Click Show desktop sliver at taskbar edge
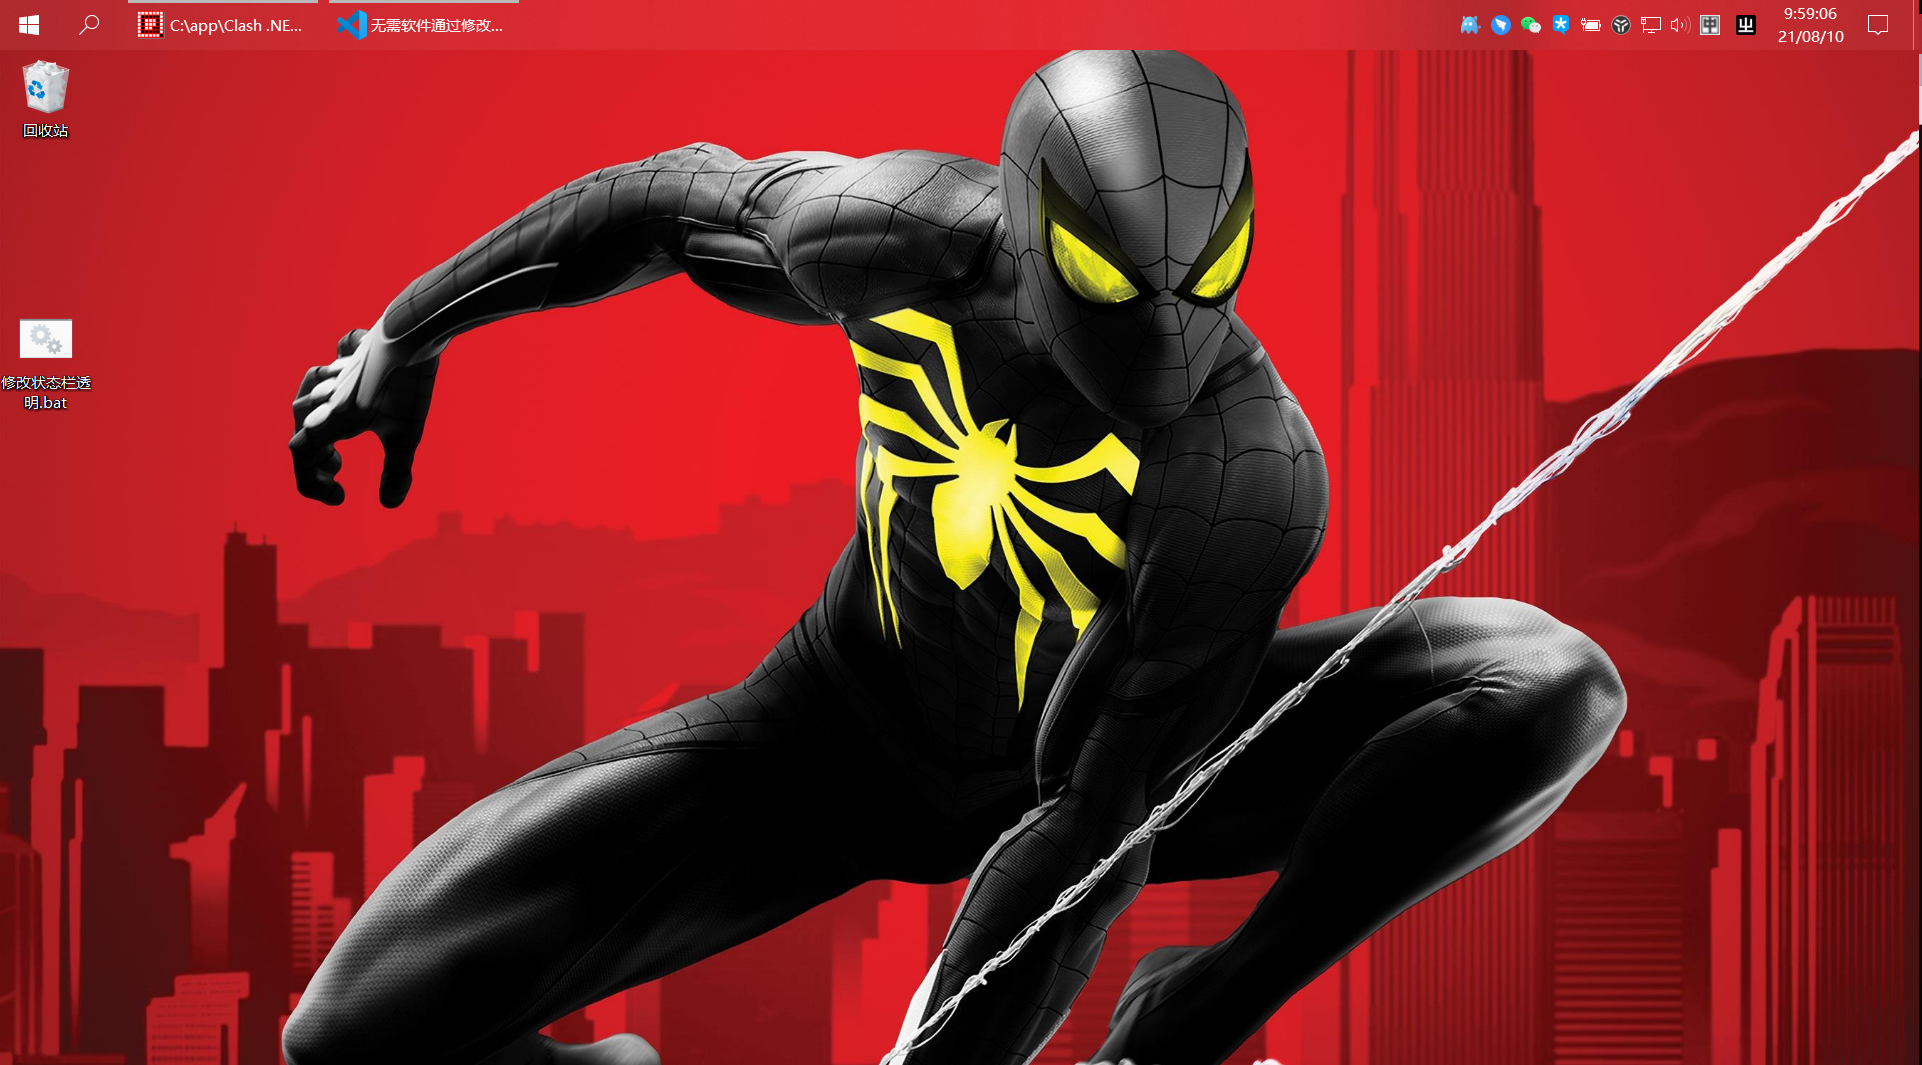Screen dimensions: 1922x1065 tap(1917, 25)
